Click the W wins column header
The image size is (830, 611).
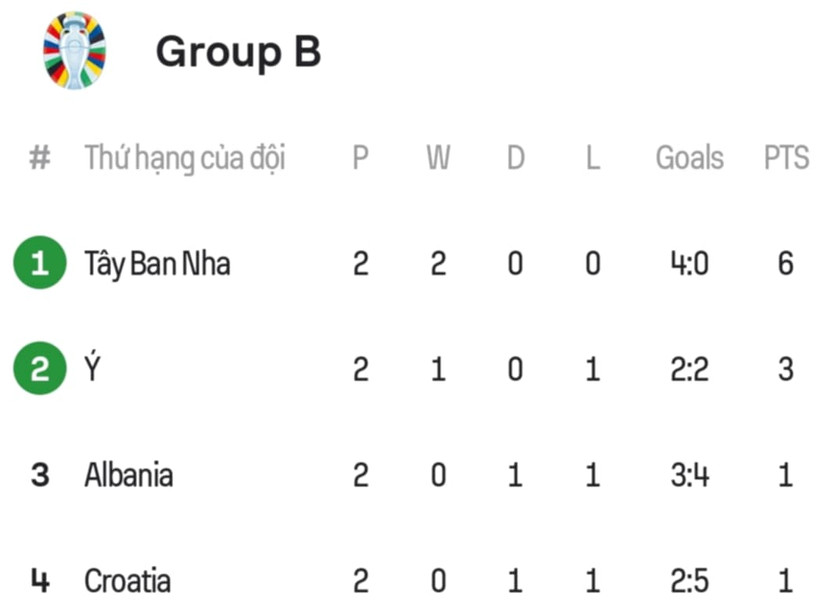(438, 158)
